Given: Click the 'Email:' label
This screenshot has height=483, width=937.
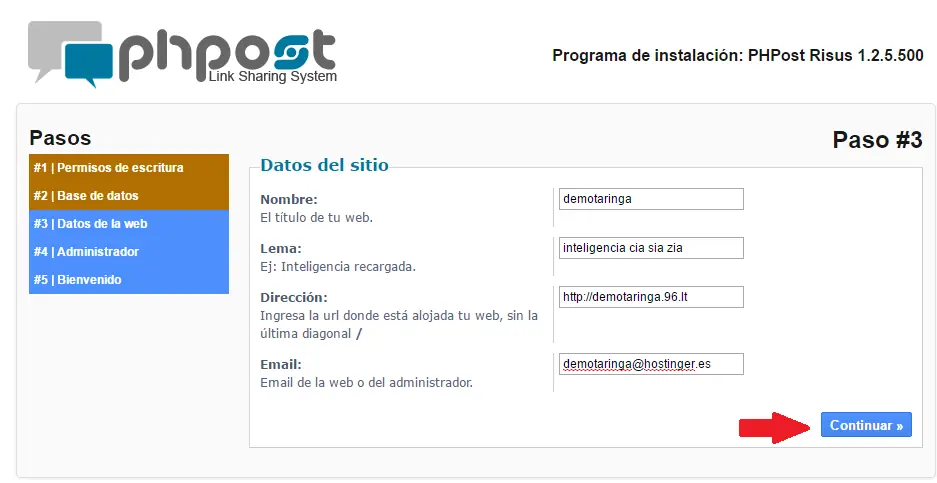Looking at the screenshot, I should pos(281,365).
